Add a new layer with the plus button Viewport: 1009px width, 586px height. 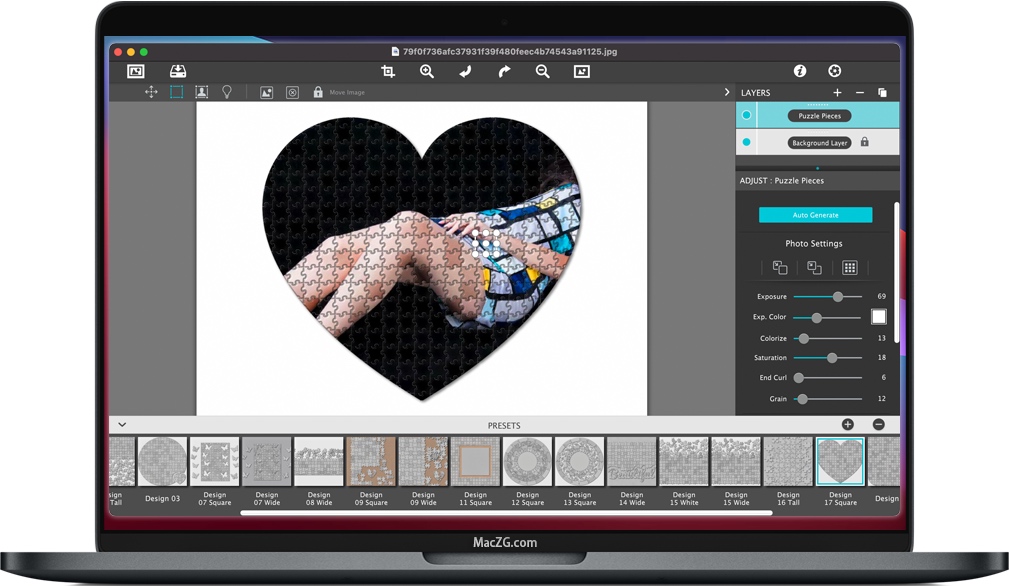[837, 92]
